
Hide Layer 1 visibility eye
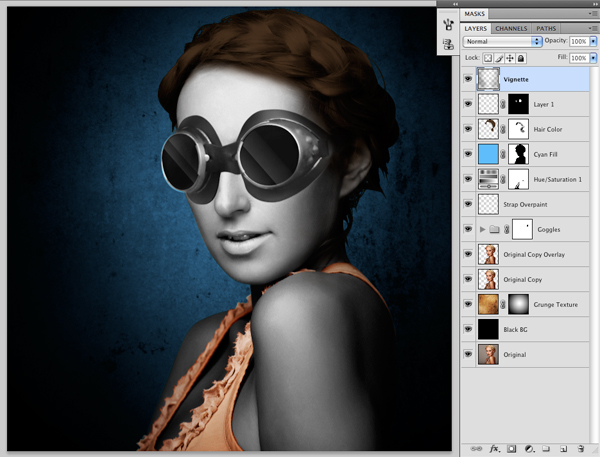click(468, 104)
